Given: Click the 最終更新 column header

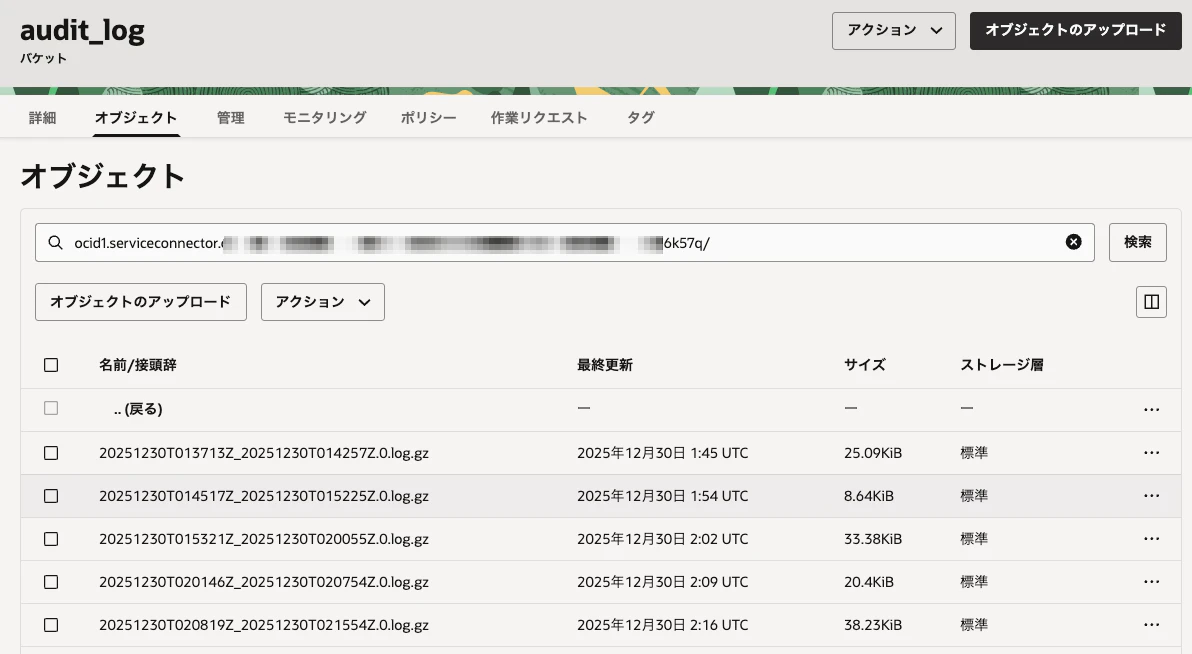Looking at the screenshot, I should point(604,365).
